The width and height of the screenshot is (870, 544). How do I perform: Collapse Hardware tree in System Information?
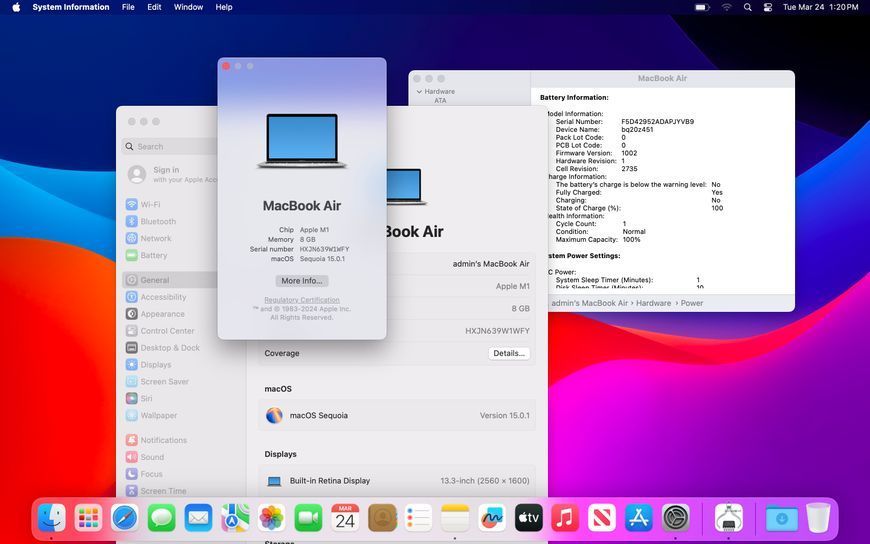coord(419,92)
